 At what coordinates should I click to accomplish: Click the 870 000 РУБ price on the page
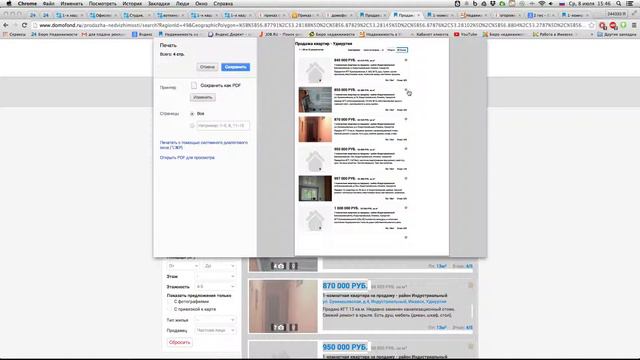click(345, 286)
